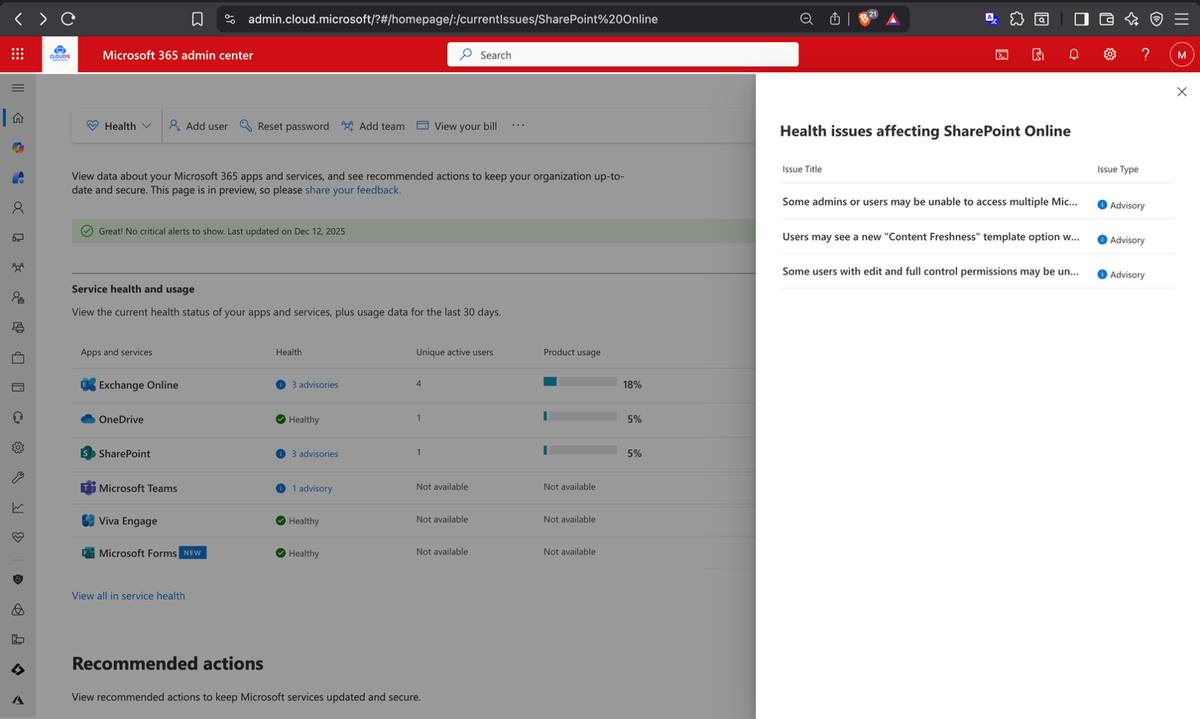This screenshot has width=1200, height=719.
Task: Open browser extensions puzzle icon
Action: [x=1017, y=18]
